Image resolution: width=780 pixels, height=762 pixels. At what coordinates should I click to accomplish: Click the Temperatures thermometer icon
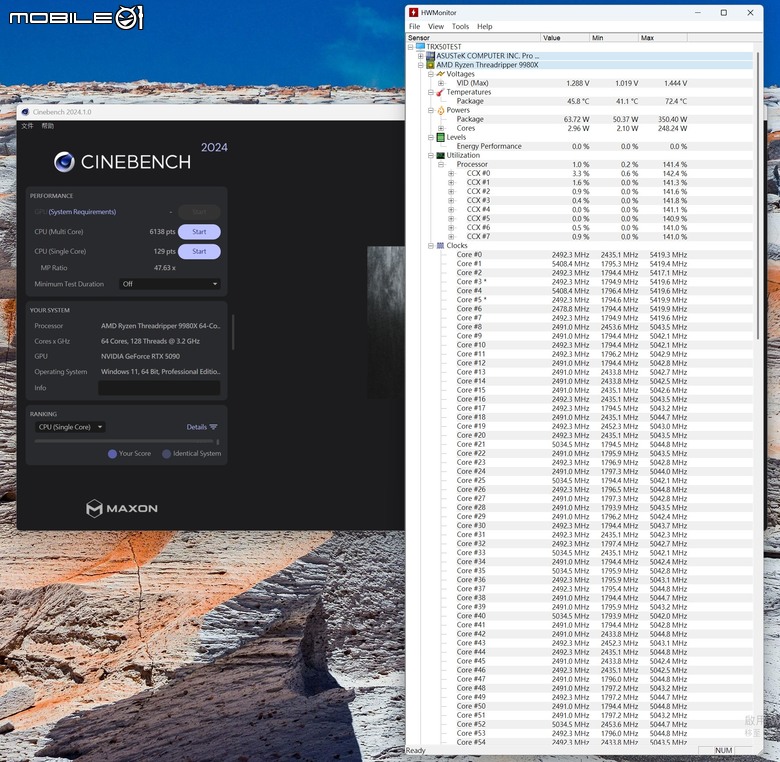[440, 92]
